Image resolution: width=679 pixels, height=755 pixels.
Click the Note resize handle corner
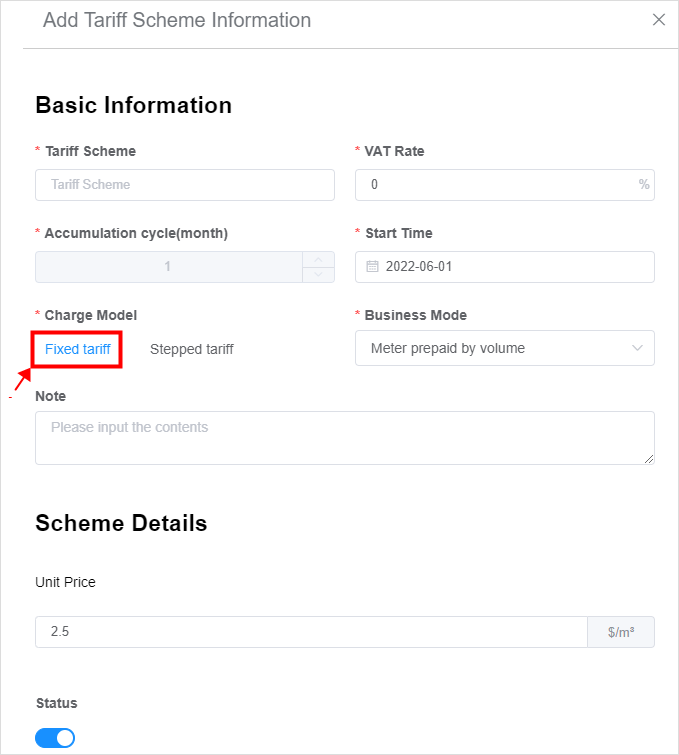[x=649, y=459]
